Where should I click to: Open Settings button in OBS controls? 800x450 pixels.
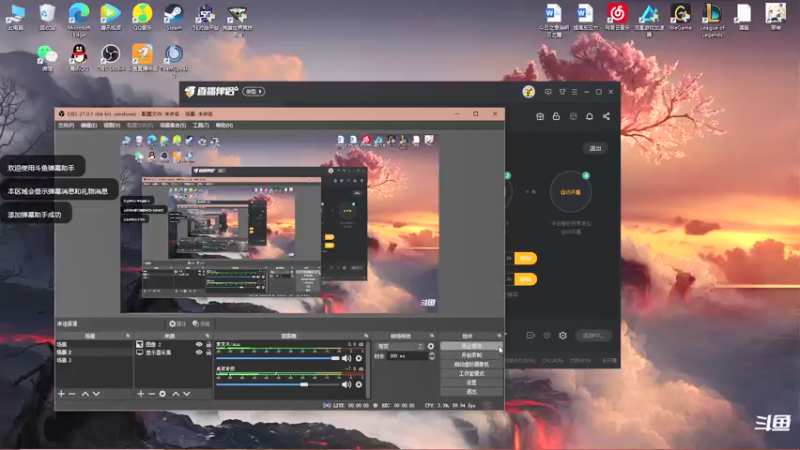coord(471,383)
